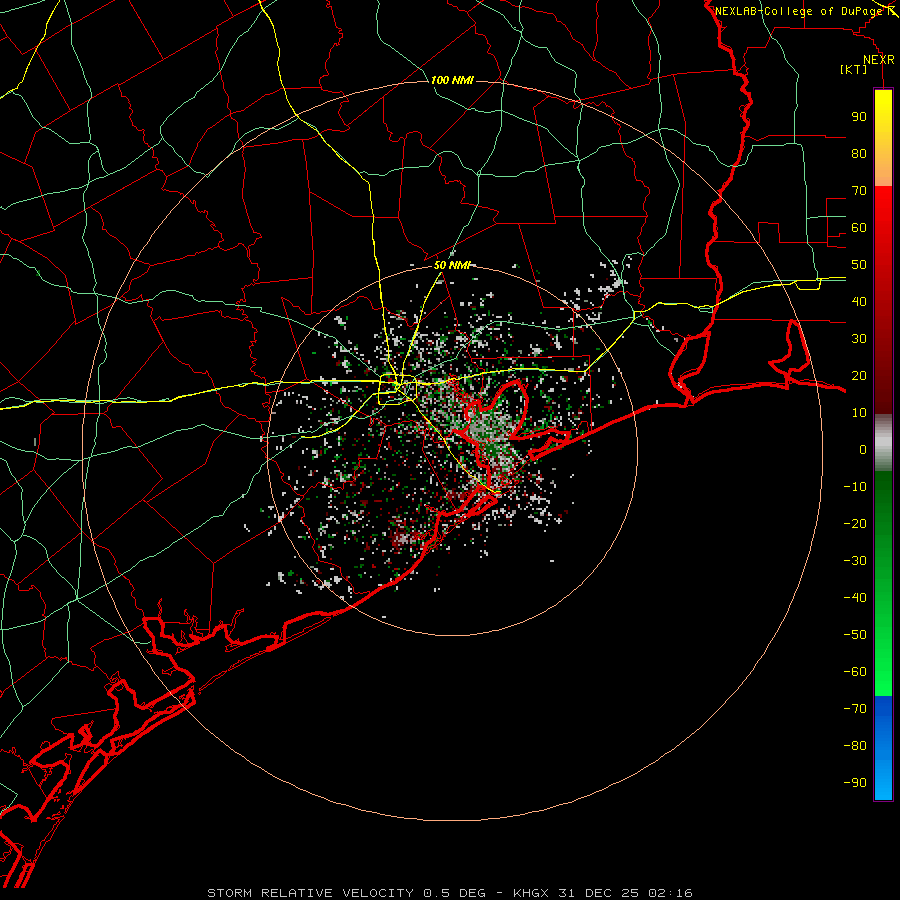Screen dimensions: 900x900
Task: Pick the "-30" value on the velocity scale
Action: coord(855,561)
